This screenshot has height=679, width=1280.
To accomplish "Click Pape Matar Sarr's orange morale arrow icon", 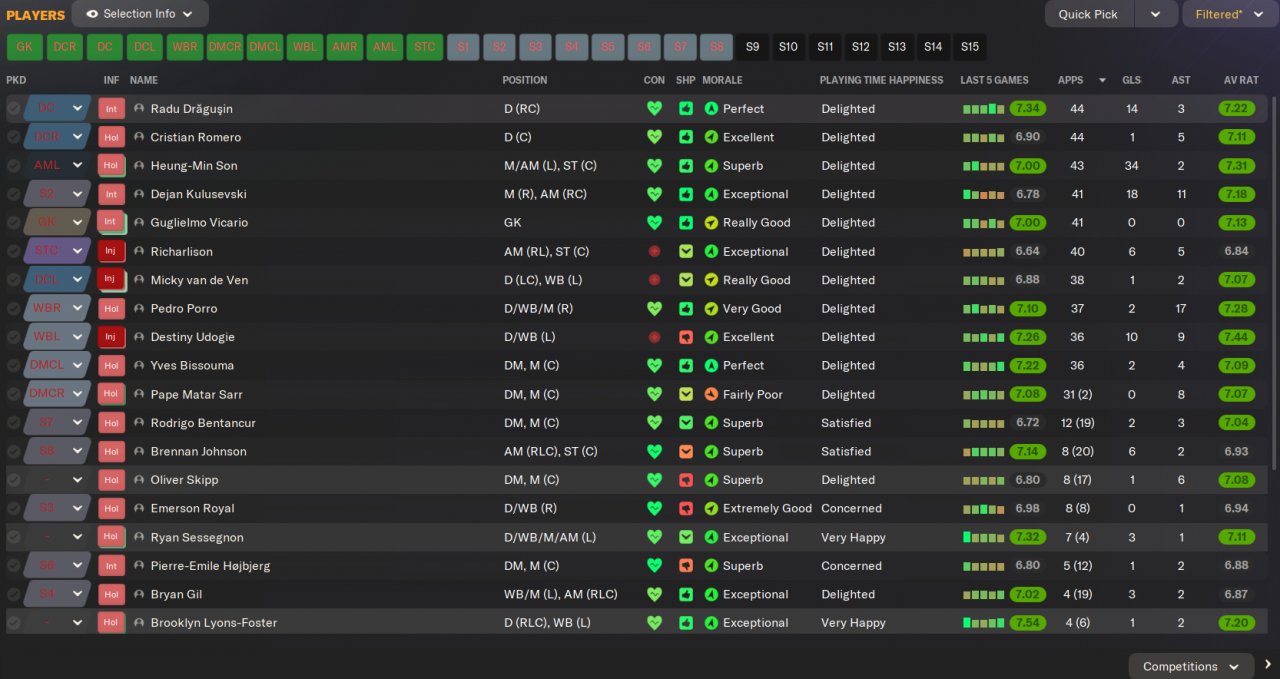I will (x=711, y=394).
